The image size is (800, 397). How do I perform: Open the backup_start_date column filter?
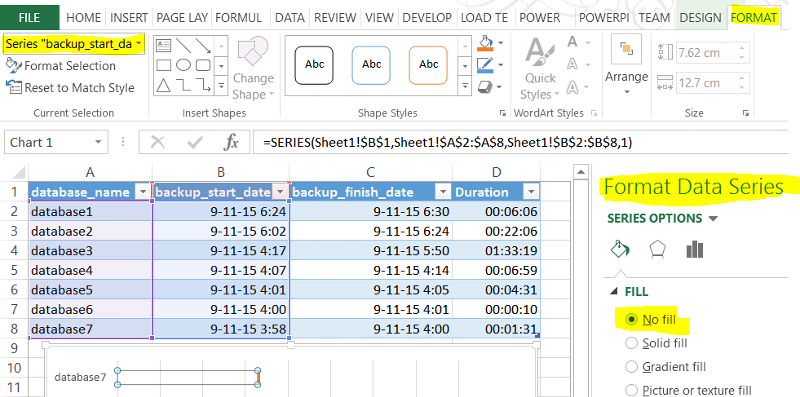click(281, 192)
